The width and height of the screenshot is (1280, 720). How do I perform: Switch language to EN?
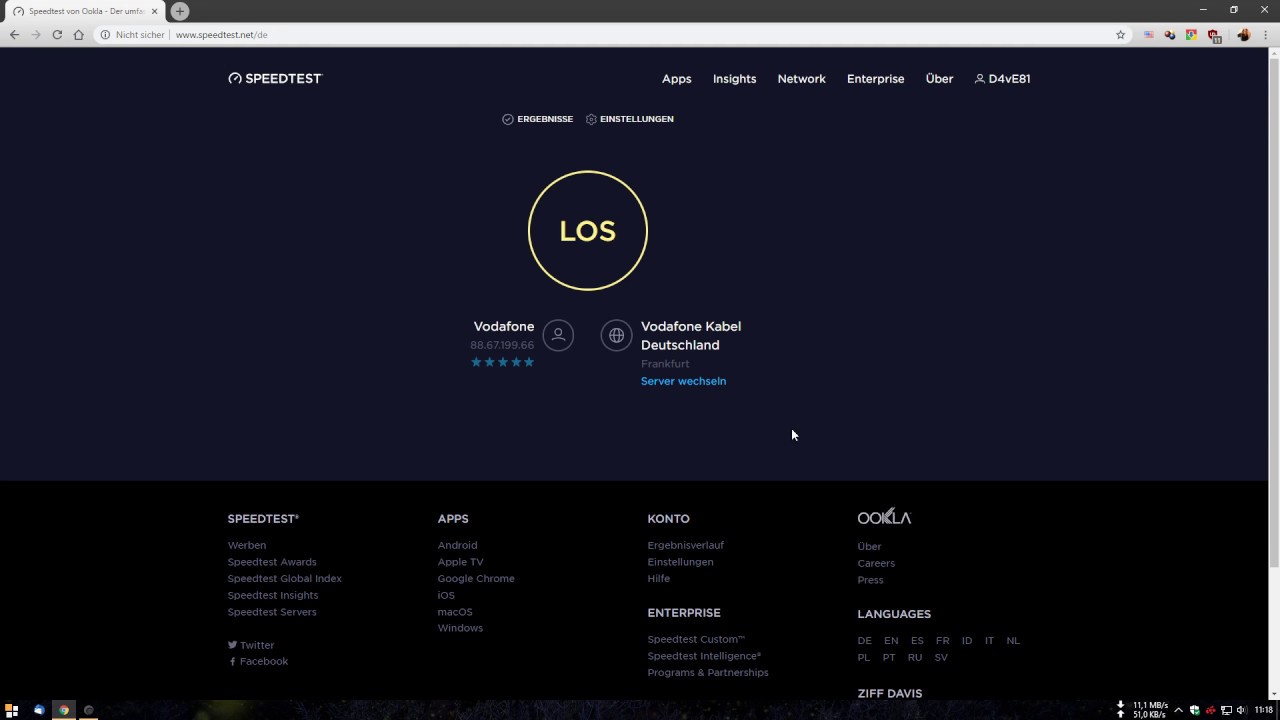[x=891, y=640]
